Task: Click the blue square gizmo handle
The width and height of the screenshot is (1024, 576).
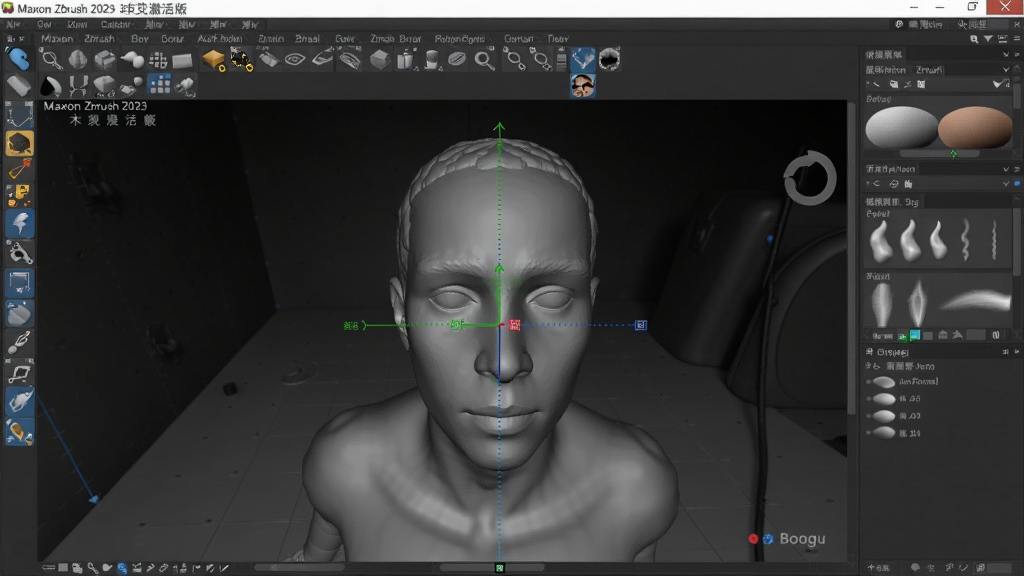Action: (x=641, y=325)
